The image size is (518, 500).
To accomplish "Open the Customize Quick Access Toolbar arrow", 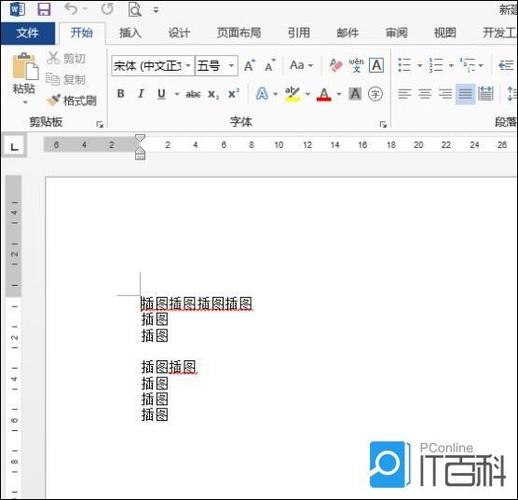I will [156, 10].
